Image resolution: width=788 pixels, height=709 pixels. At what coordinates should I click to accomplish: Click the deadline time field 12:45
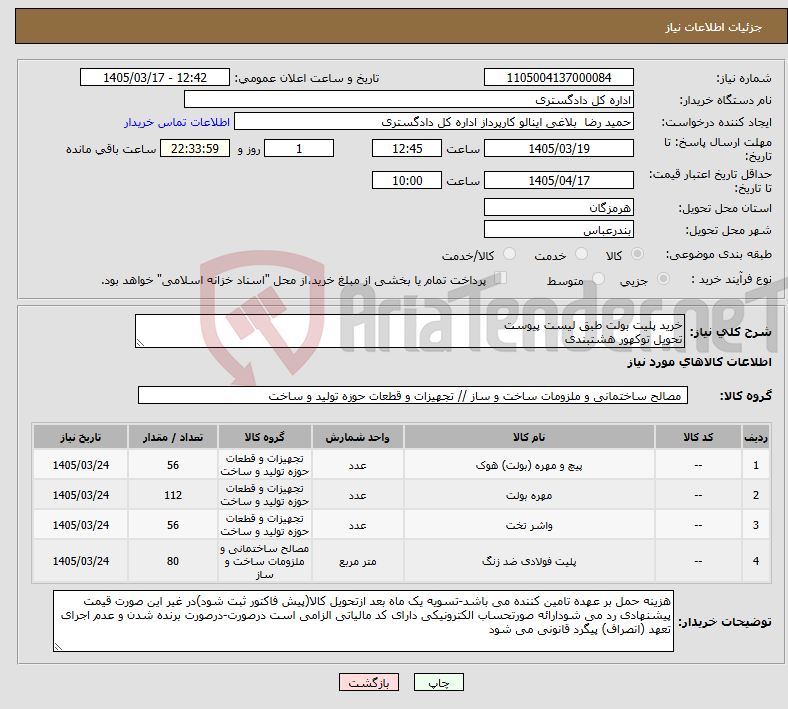click(x=407, y=149)
